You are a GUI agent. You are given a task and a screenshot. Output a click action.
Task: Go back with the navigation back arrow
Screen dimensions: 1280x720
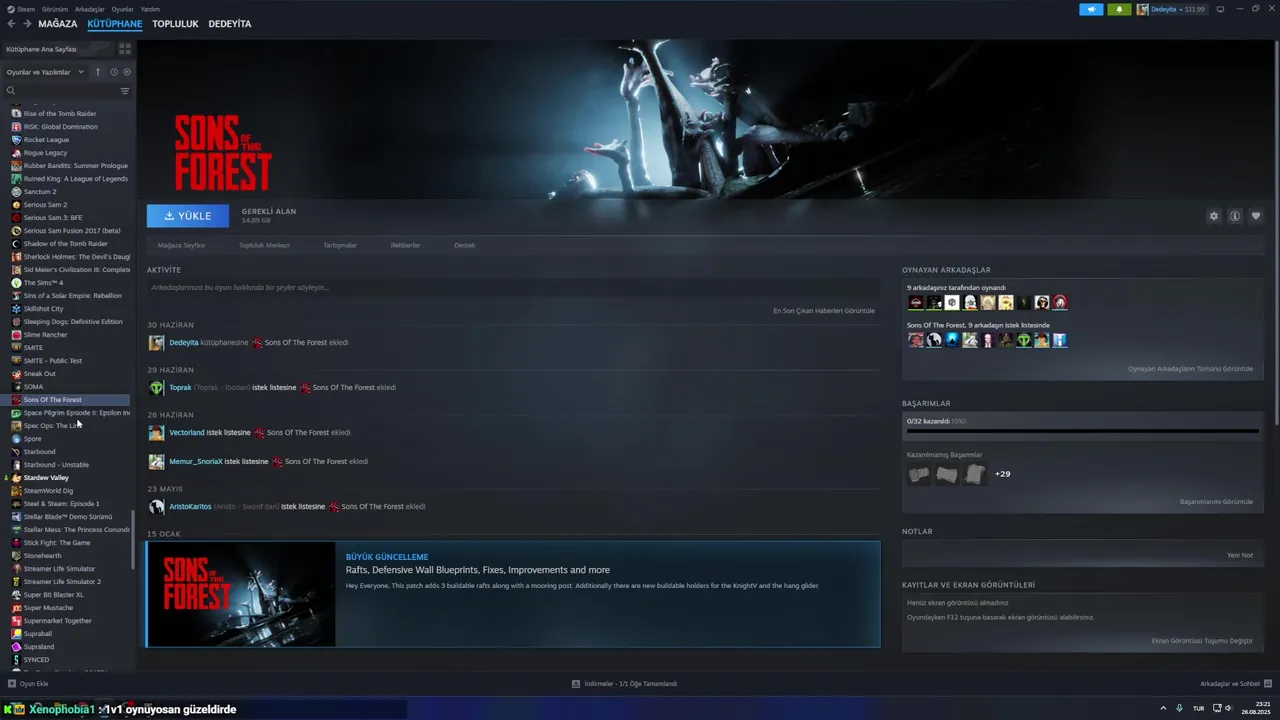pyautogui.click(x=11, y=23)
